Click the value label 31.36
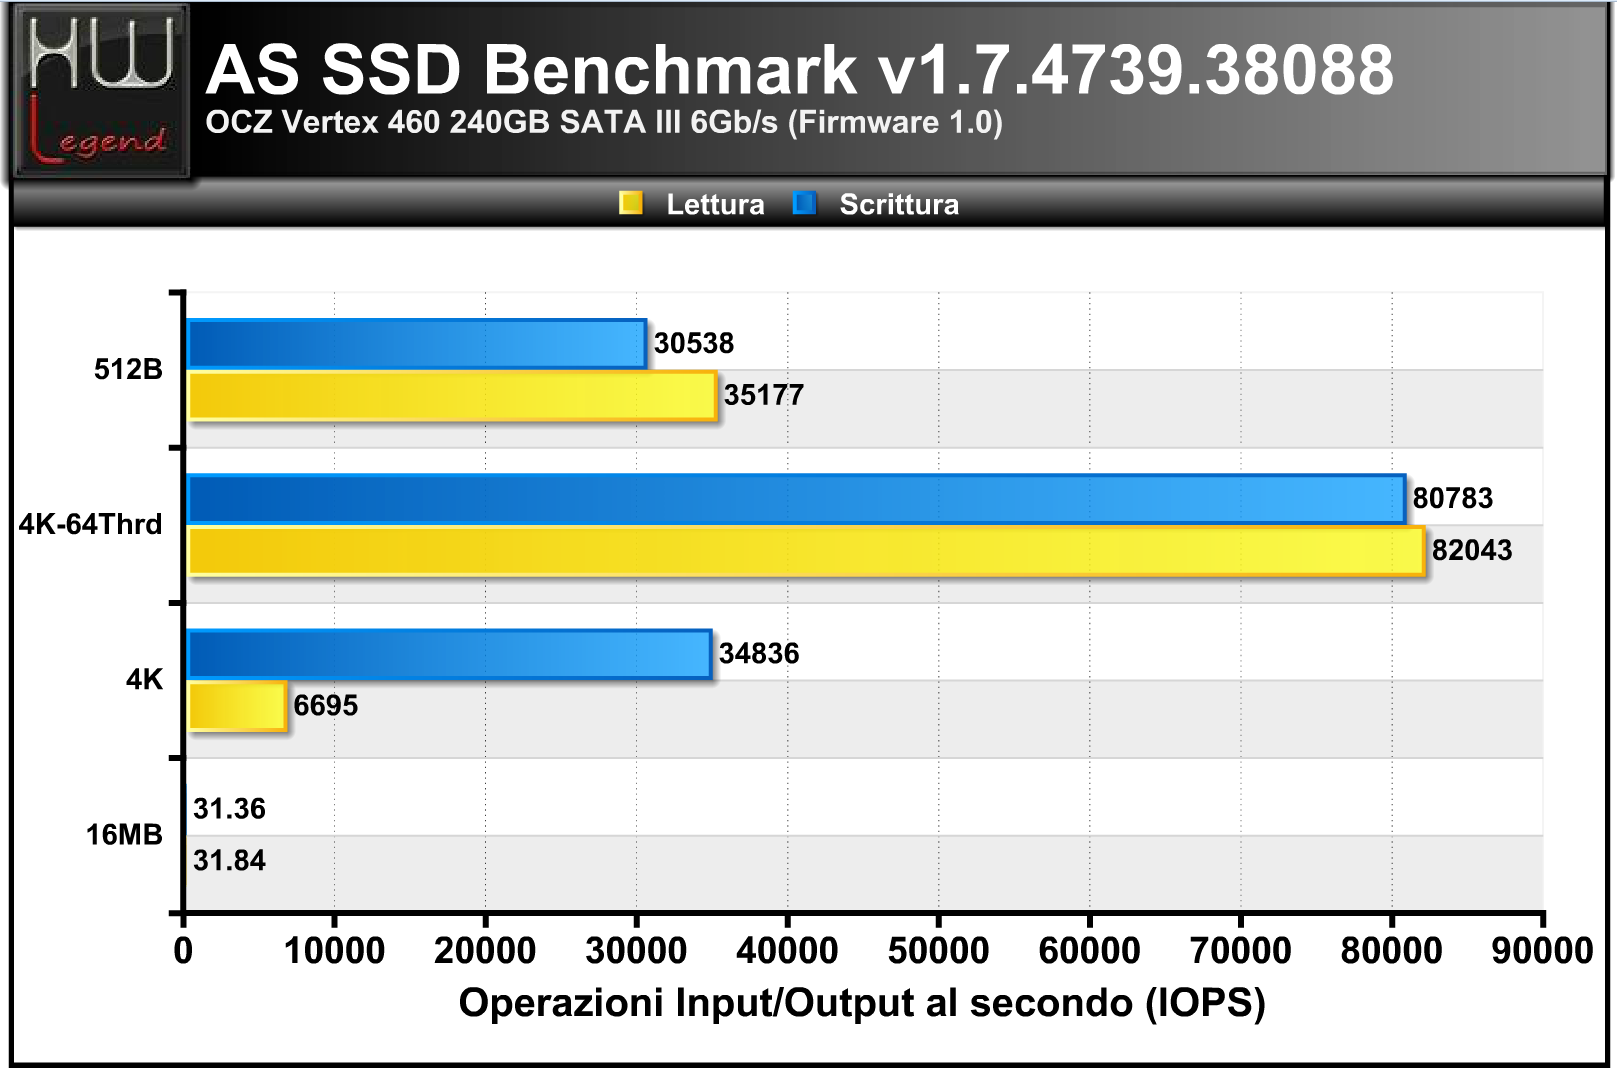Viewport: 1617px width, 1068px height. coord(229,808)
